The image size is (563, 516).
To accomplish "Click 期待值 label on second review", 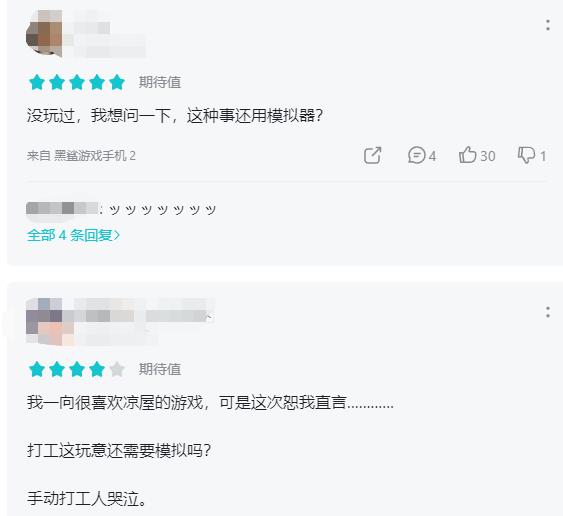I will [160, 369].
